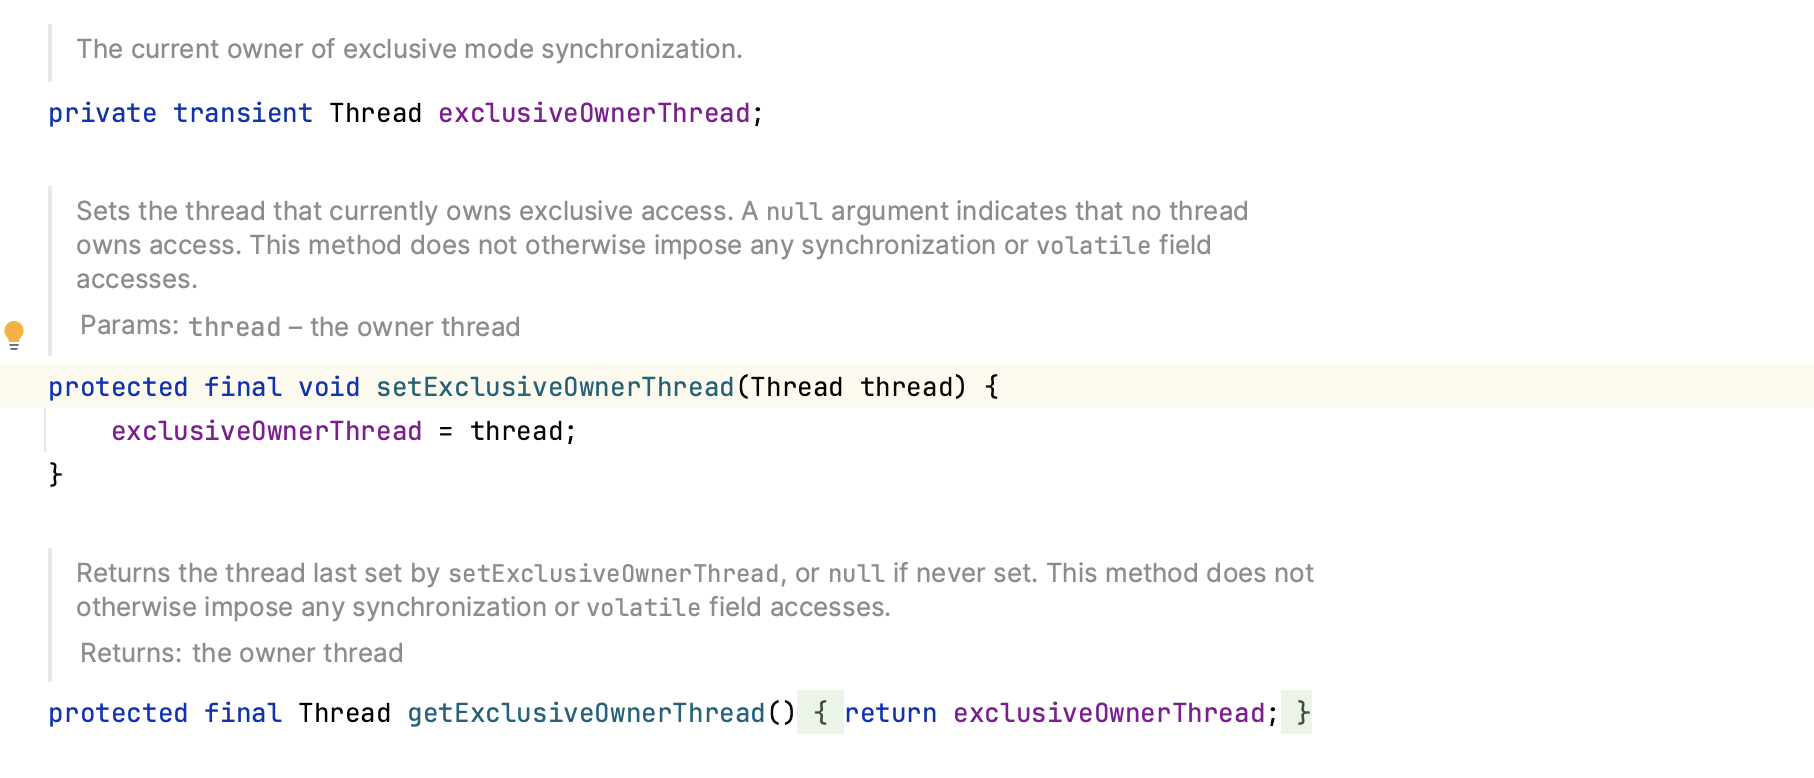The width and height of the screenshot is (1814, 778).
Task: Click the closing brace of setExclusiveOwnerThread method
Action: [56, 474]
